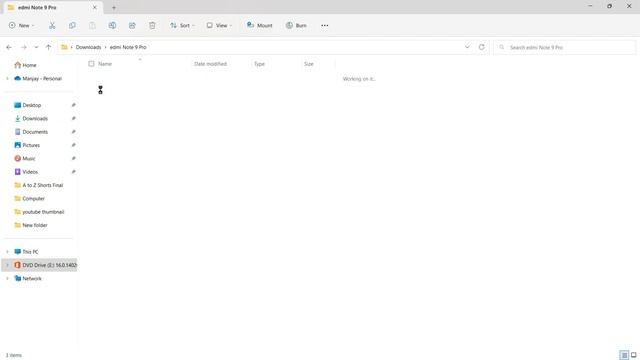
Task: Open Documents in quick access
Action: click(31, 132)
